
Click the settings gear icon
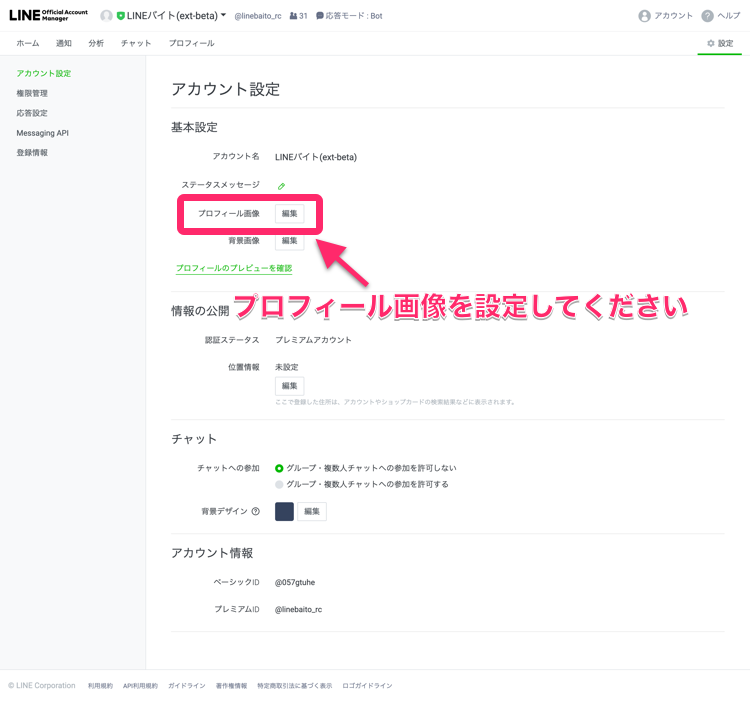pos(711,44)
